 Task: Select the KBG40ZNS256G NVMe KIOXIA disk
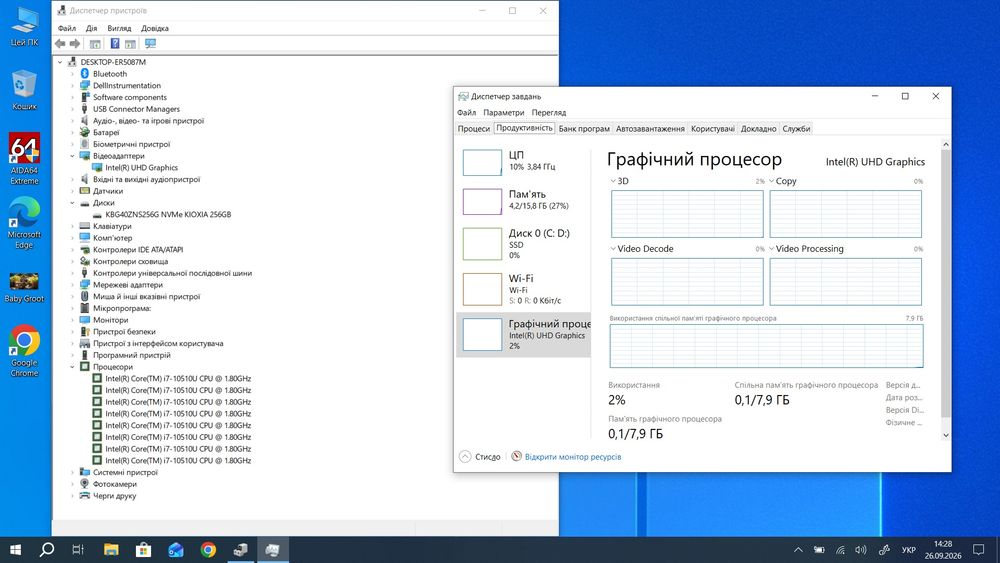pos(168,214)
